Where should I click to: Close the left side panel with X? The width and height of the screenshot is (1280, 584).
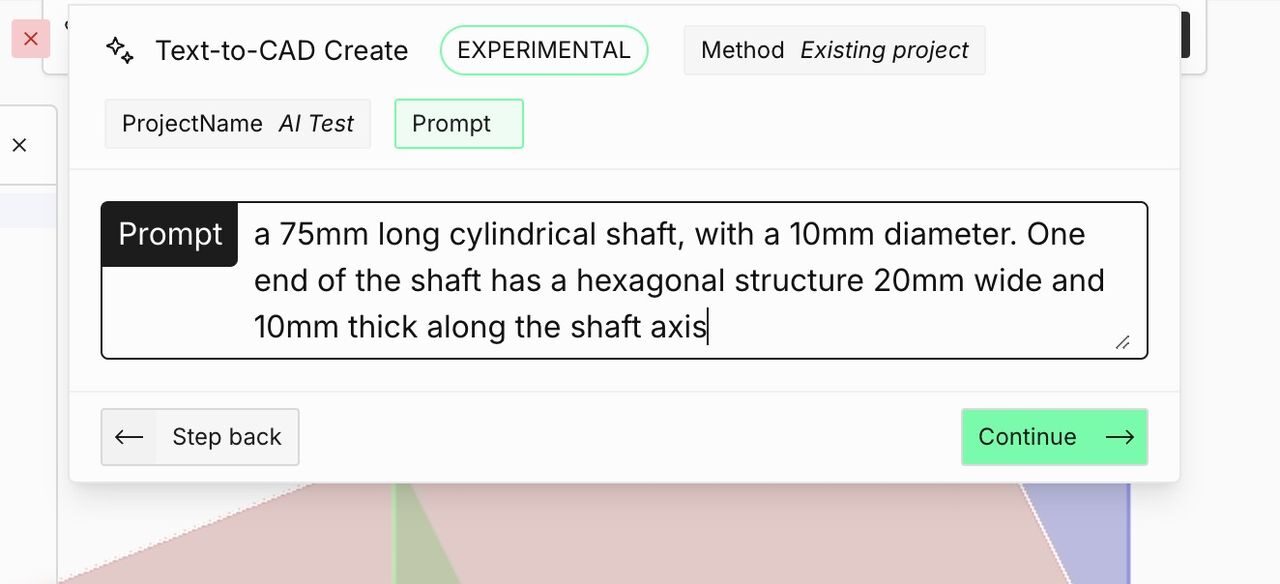[x=19, y=146]
